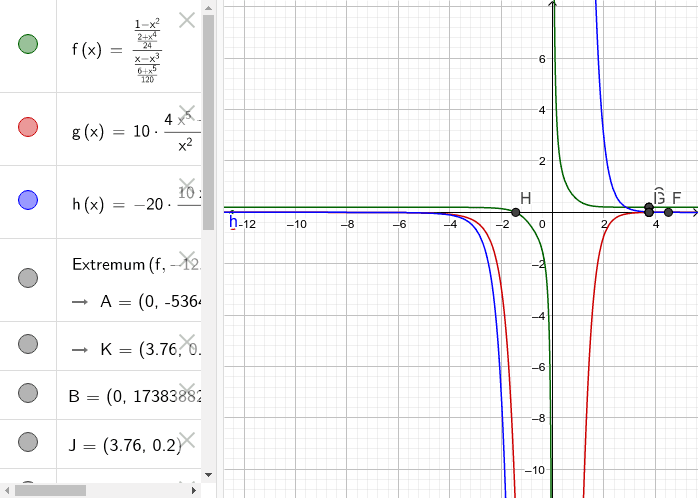Click the vertical scrollbar thumb of algebra panel
700x500 pixels.
click(x=208, y=121)
